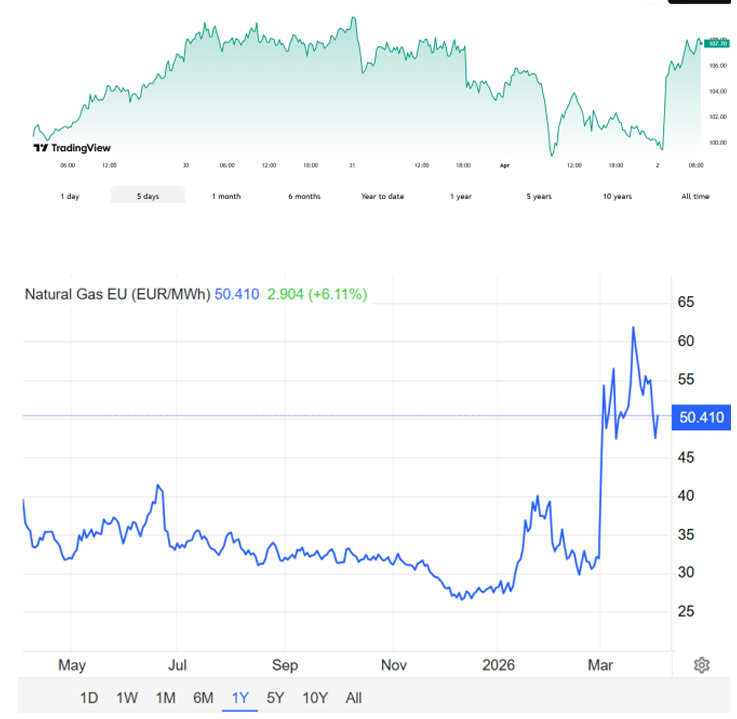The width and height of the screenshot is (737, 719).
Task: Switch top chart to '1 month'
Action: point(226,196)
